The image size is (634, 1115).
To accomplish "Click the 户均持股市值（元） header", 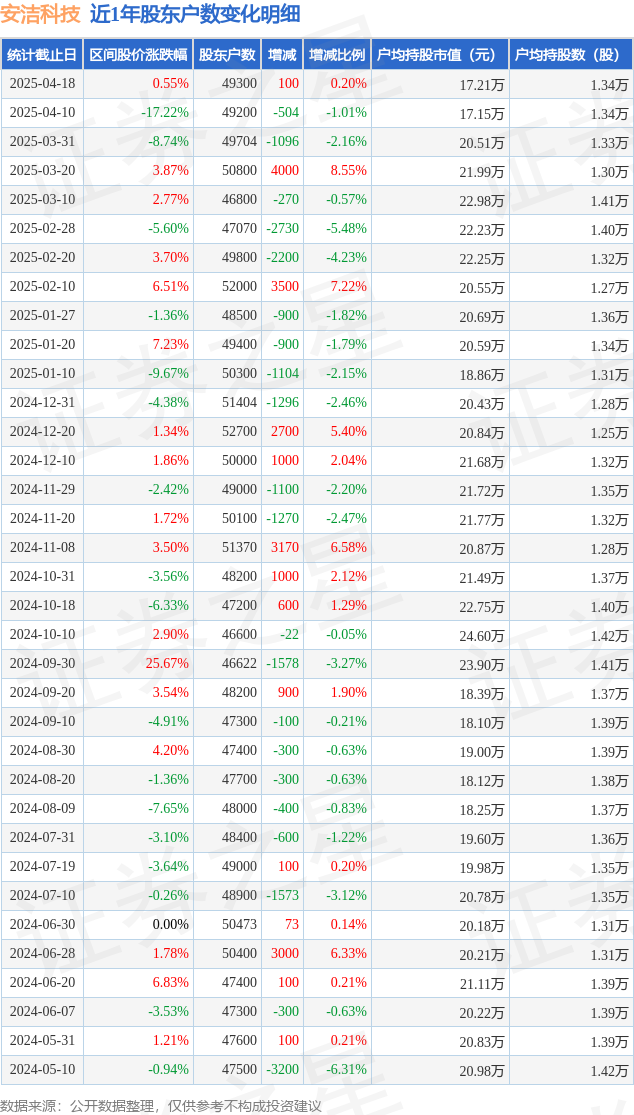I will [x=440, y=54].
